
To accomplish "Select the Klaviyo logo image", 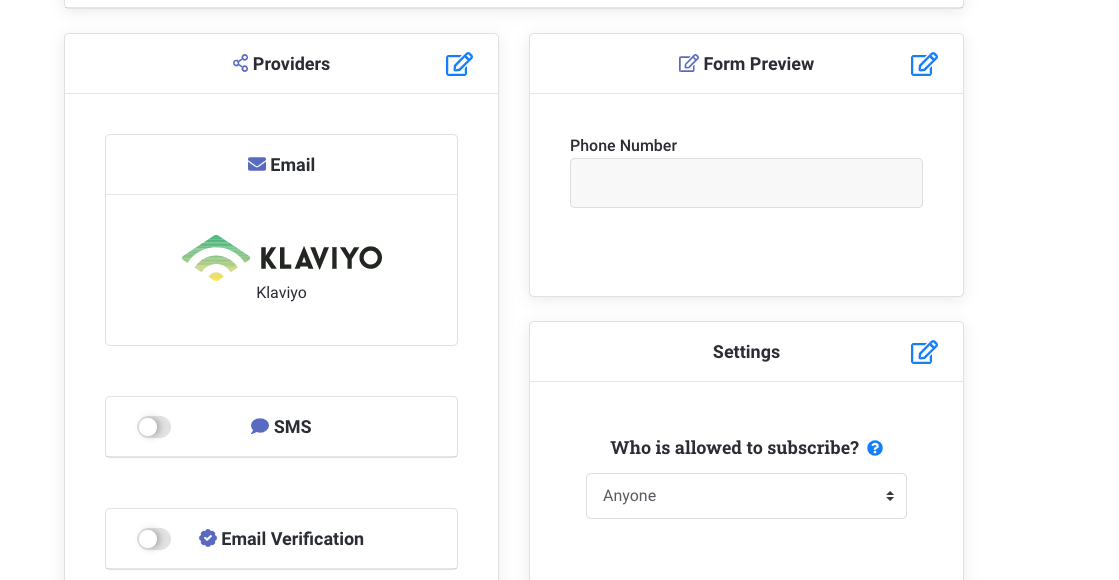I will [x=282, y=258].
